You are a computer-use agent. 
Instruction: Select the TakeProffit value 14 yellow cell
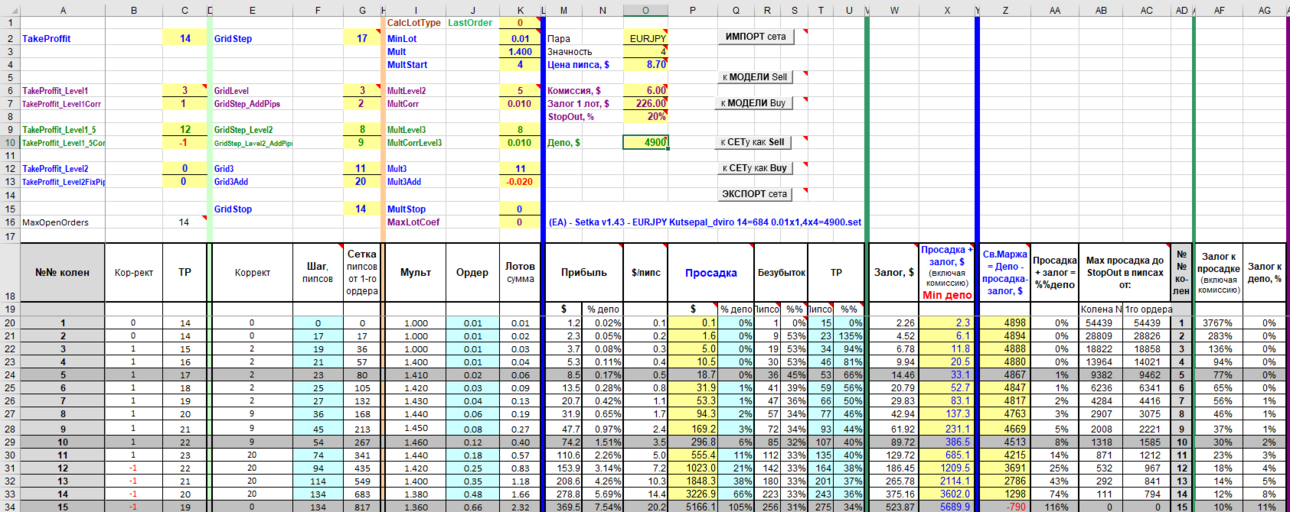184,38
